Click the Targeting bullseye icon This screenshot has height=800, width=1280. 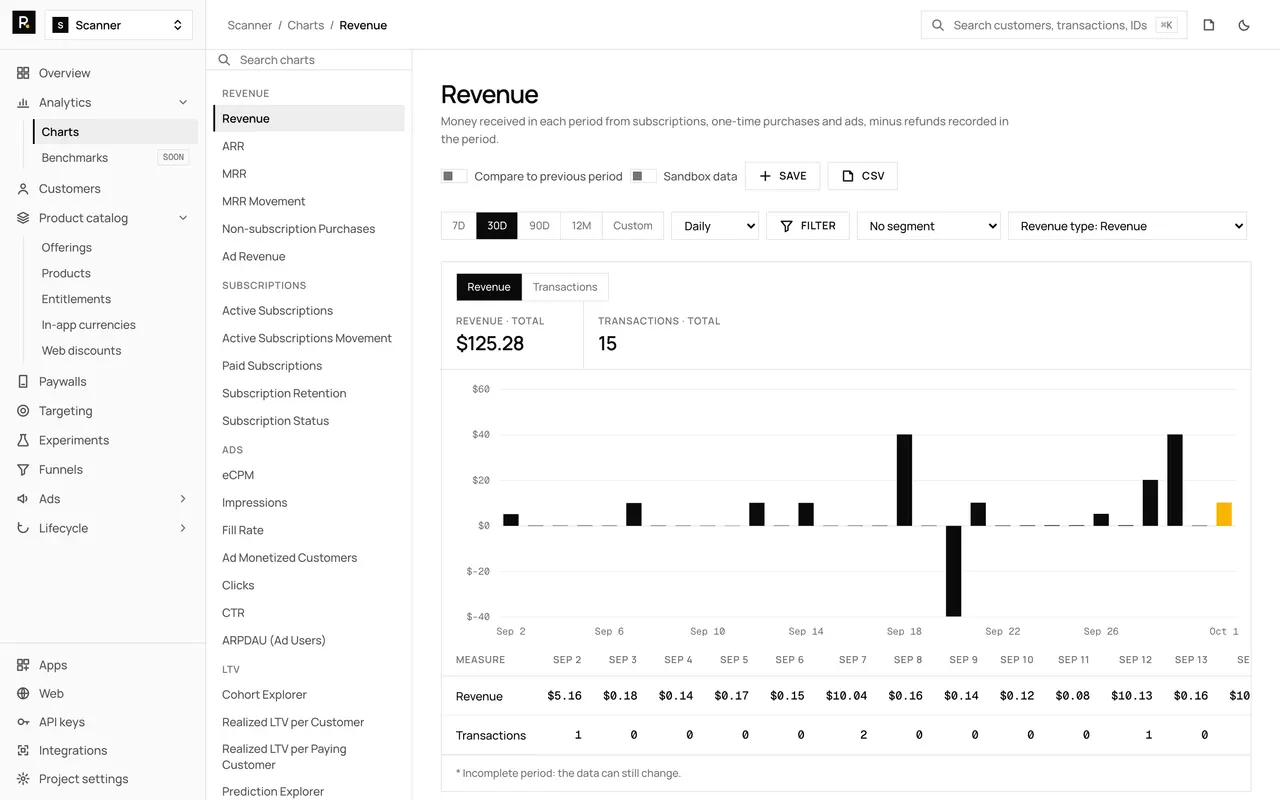coord(23,411)
